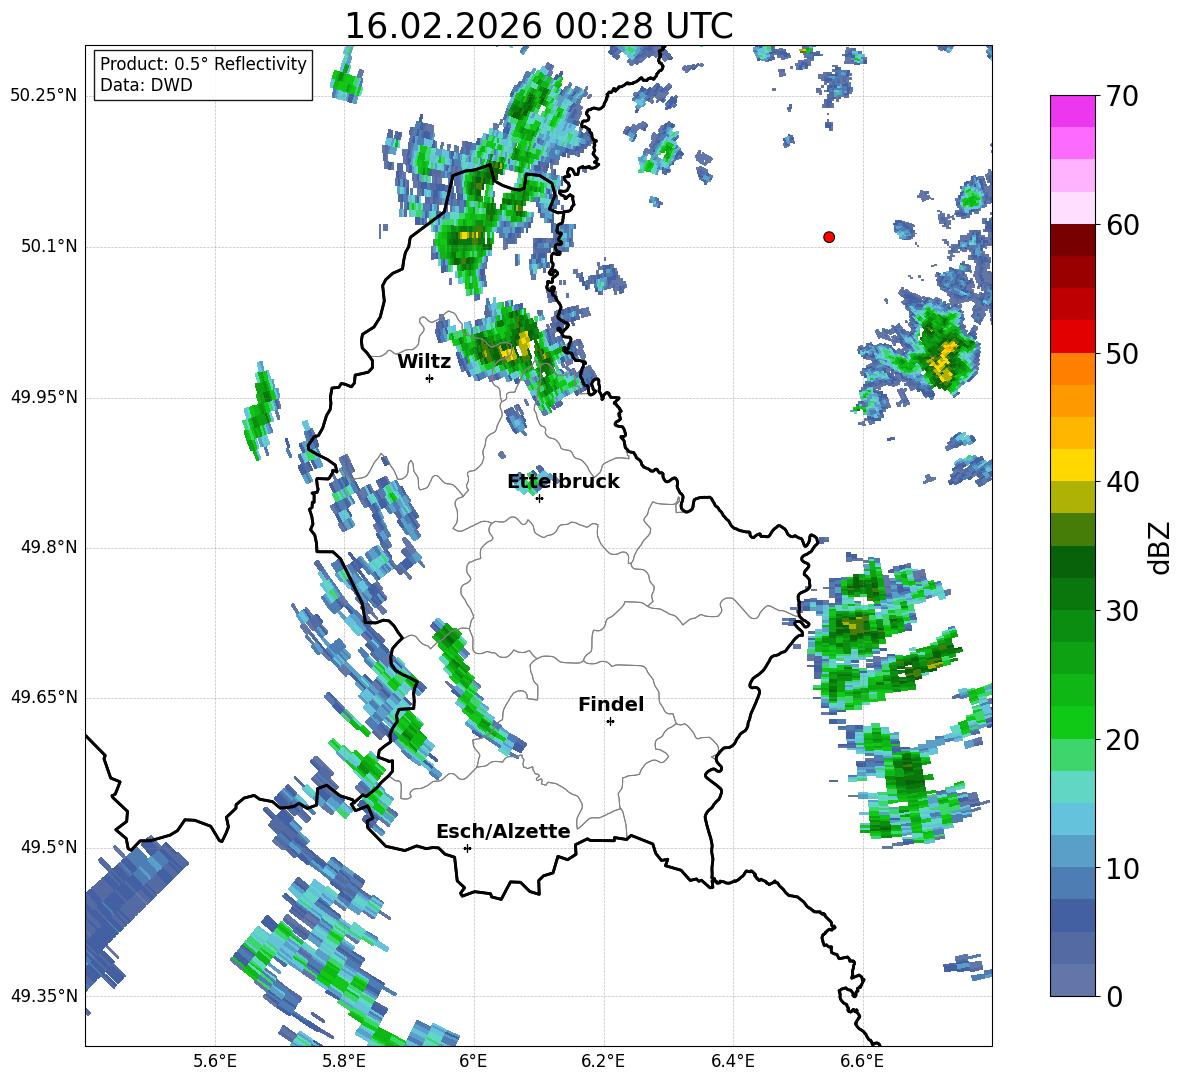Click the Data: DWD label
Image resolution: width=1184 pixels, height=1081 pixels.
click(x=146, y=85)
